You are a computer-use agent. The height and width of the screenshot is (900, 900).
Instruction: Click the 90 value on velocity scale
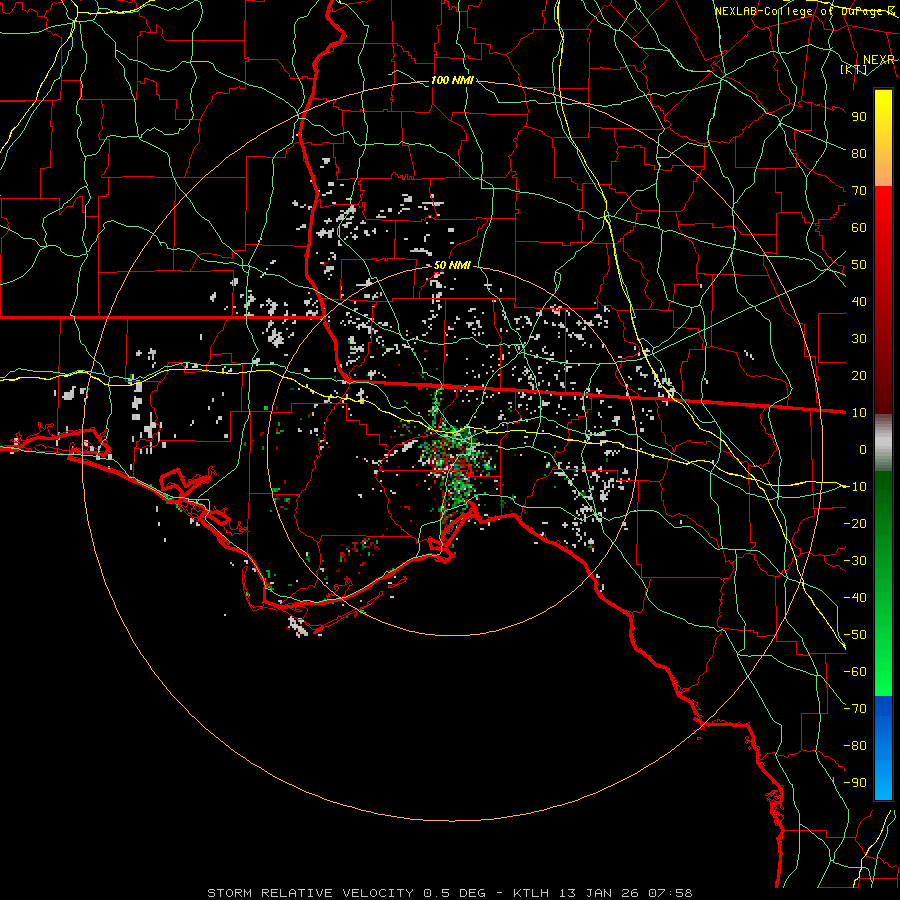[x=859, y=117]
